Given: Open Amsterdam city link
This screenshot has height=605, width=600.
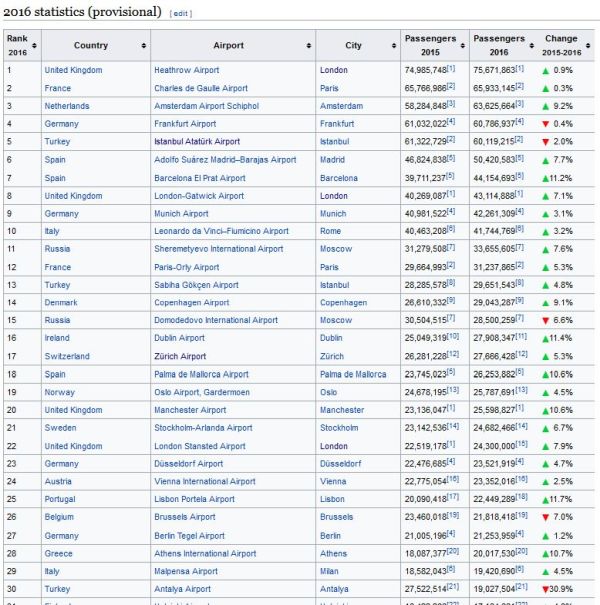Looking at the screenshot, I should coord(341,106).
